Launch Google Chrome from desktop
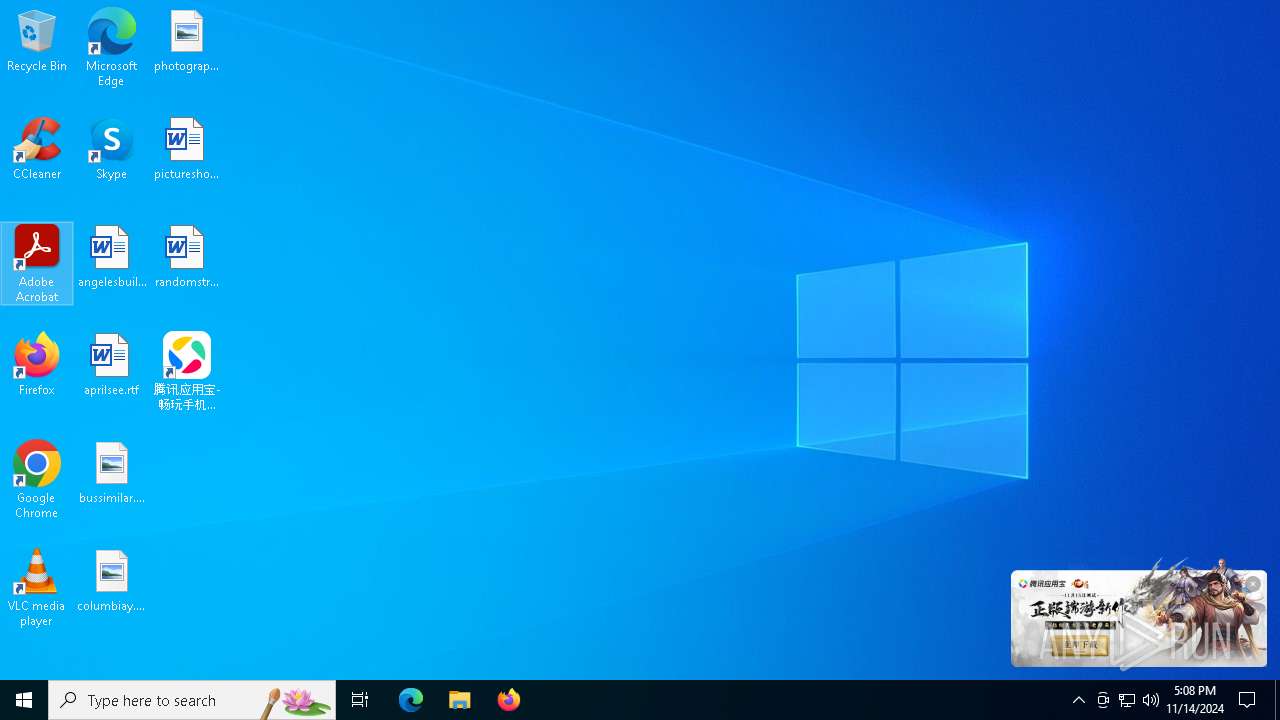The image size is (1280, 720). tap(37, 480)
